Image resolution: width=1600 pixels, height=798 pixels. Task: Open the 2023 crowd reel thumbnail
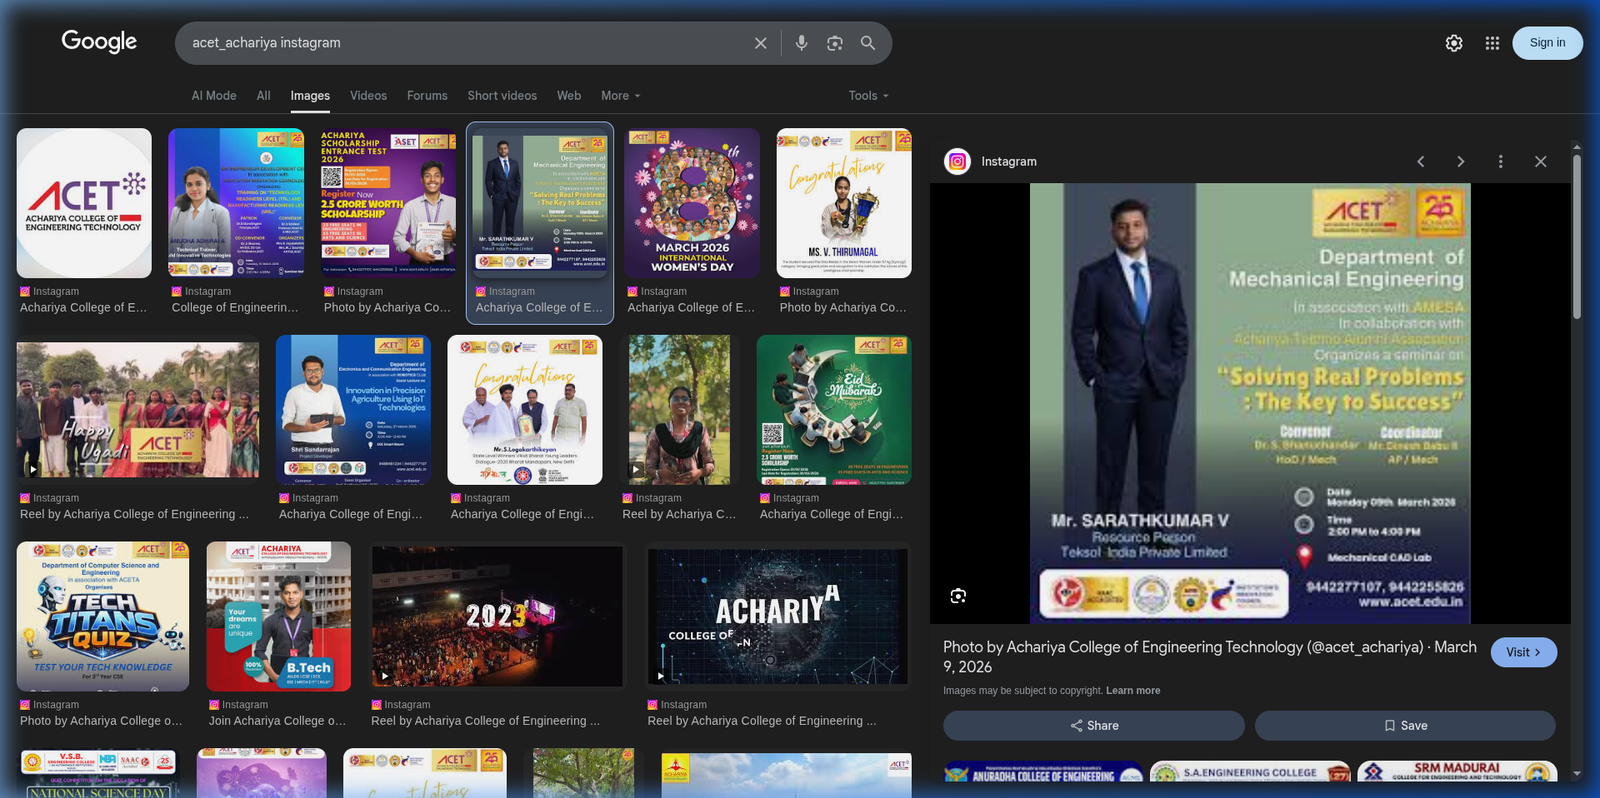coord(497,617)
